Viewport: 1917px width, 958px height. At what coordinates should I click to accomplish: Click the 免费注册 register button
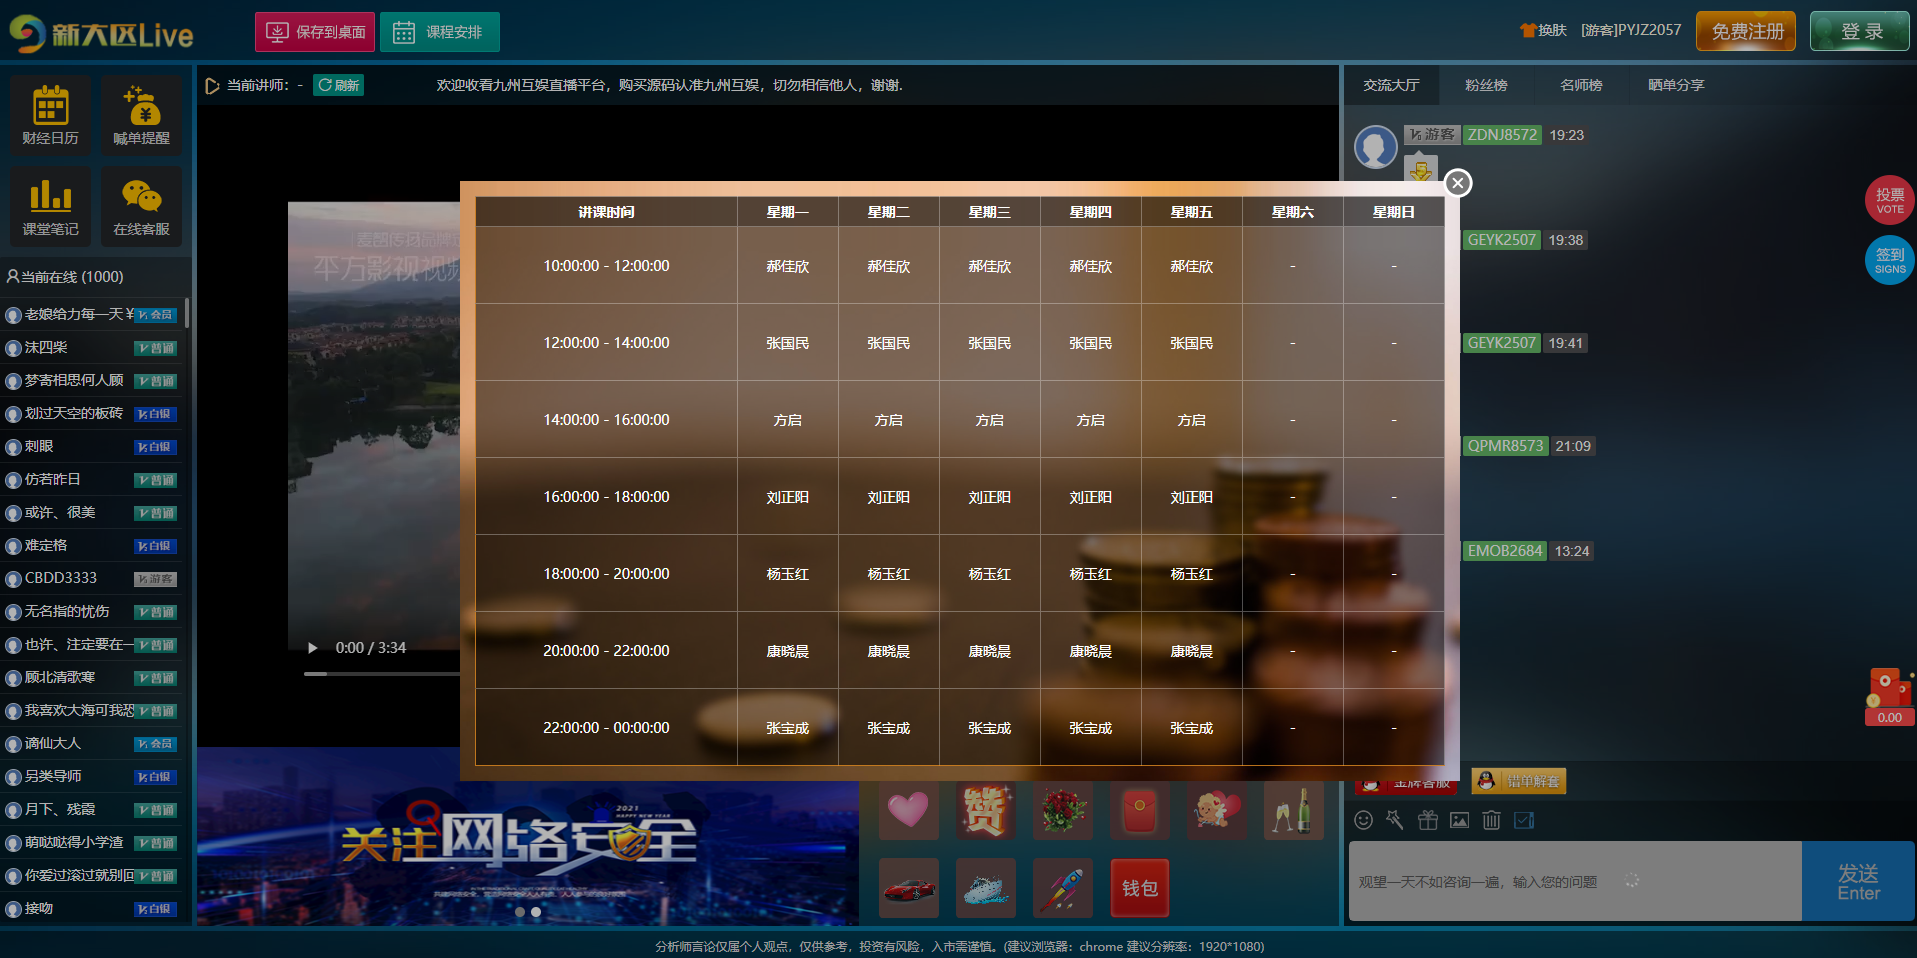pos(1746,31)
